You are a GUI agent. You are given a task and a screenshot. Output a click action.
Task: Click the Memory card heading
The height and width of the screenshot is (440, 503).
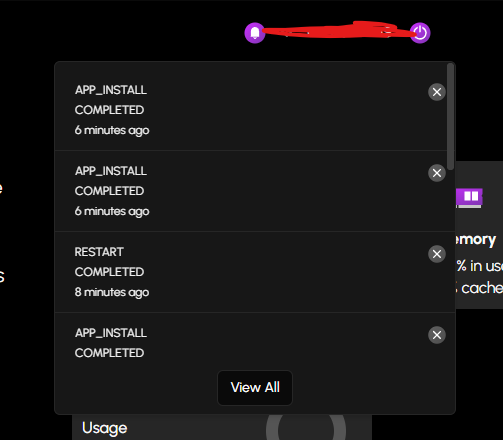pos(476,239)
